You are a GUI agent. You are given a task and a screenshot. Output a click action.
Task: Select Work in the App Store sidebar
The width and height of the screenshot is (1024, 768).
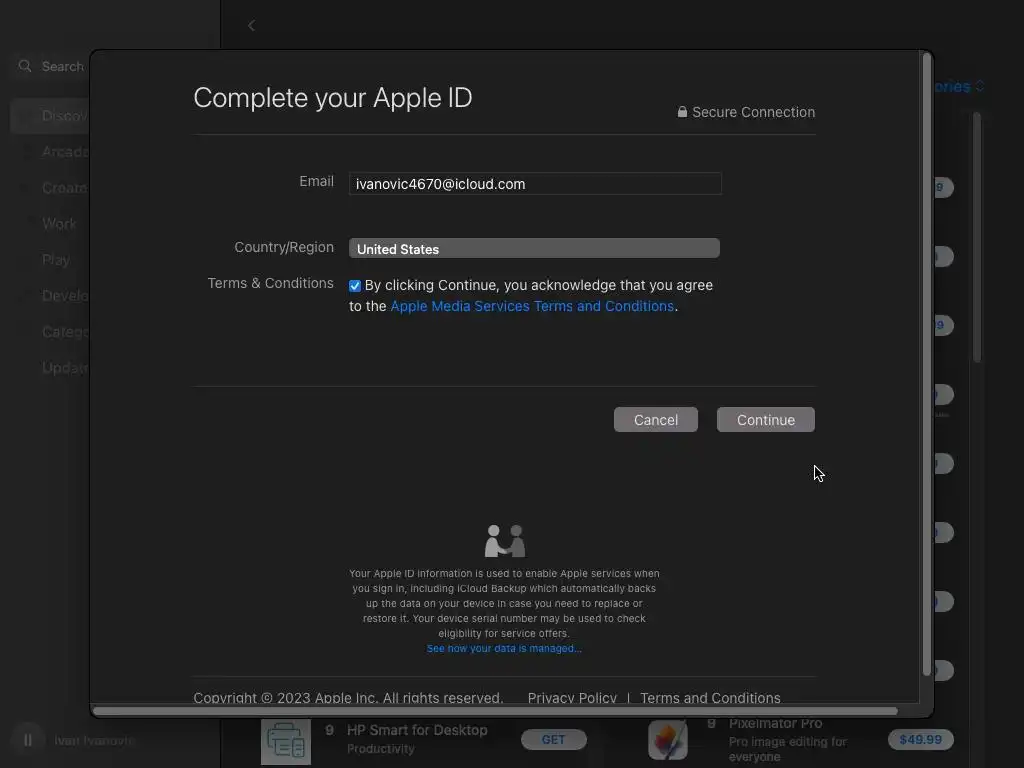tap(50, 224)
